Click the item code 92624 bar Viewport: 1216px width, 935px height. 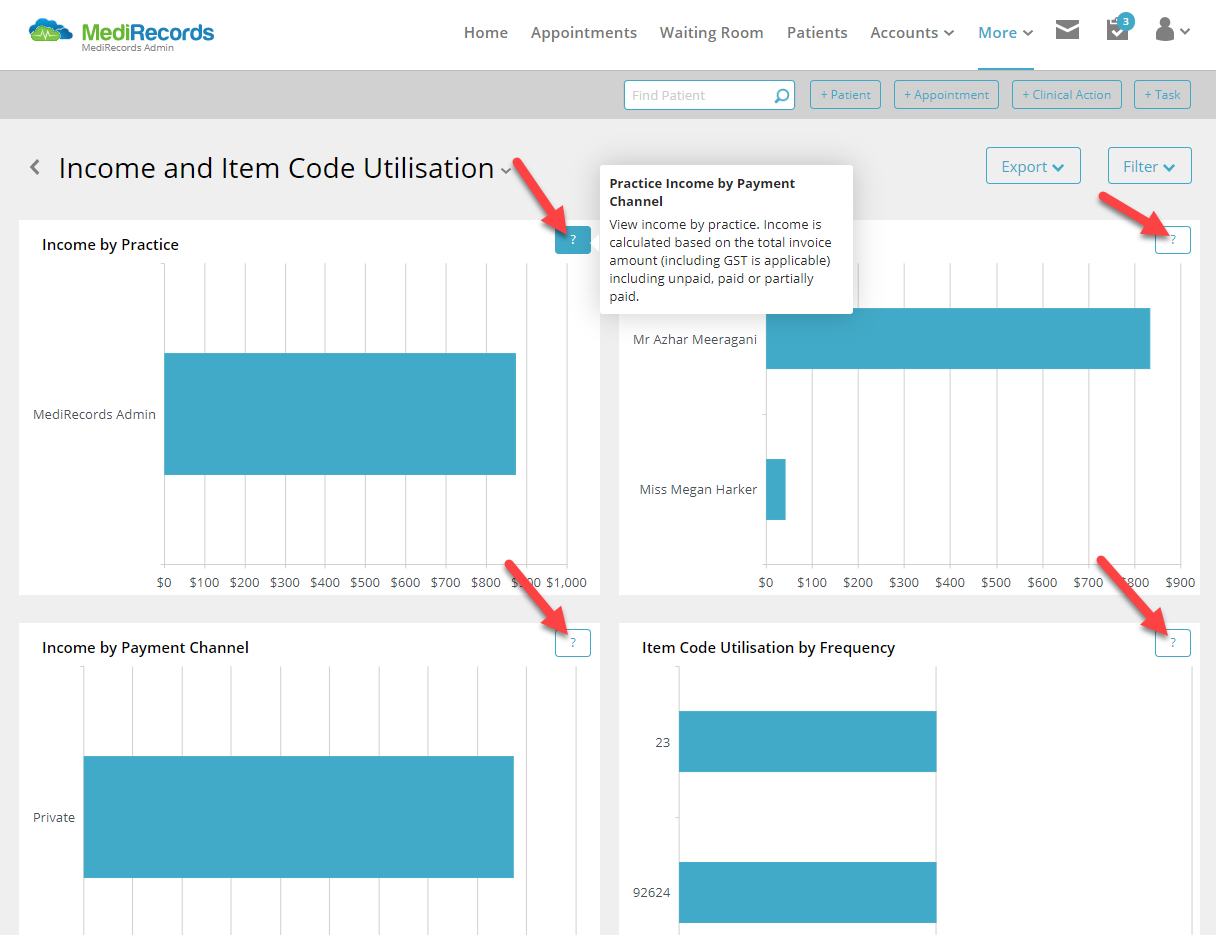click(807, 892)
